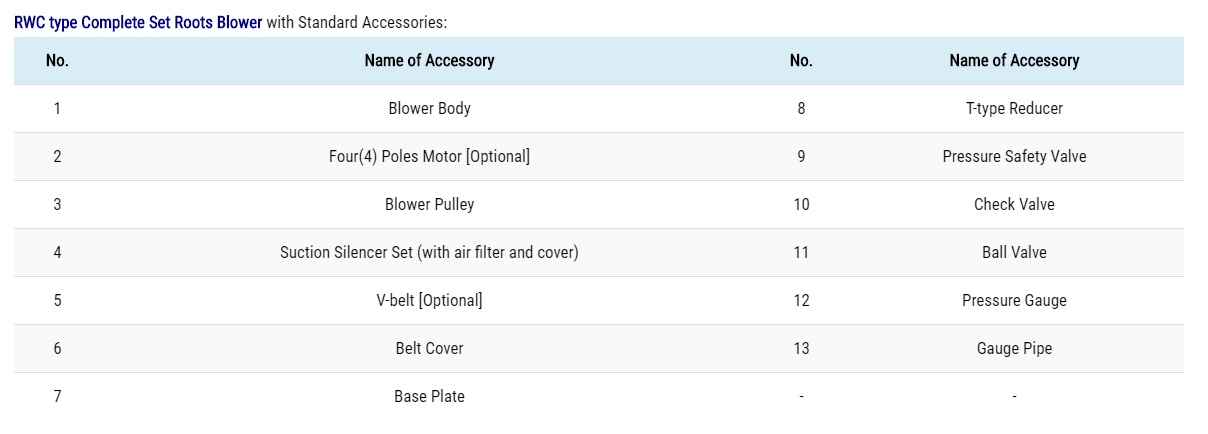Select 'Four(4) Poles Motor [Optional]' cell
The height and width of the screenshot is (434, 1208).
[x=429, y=156]
